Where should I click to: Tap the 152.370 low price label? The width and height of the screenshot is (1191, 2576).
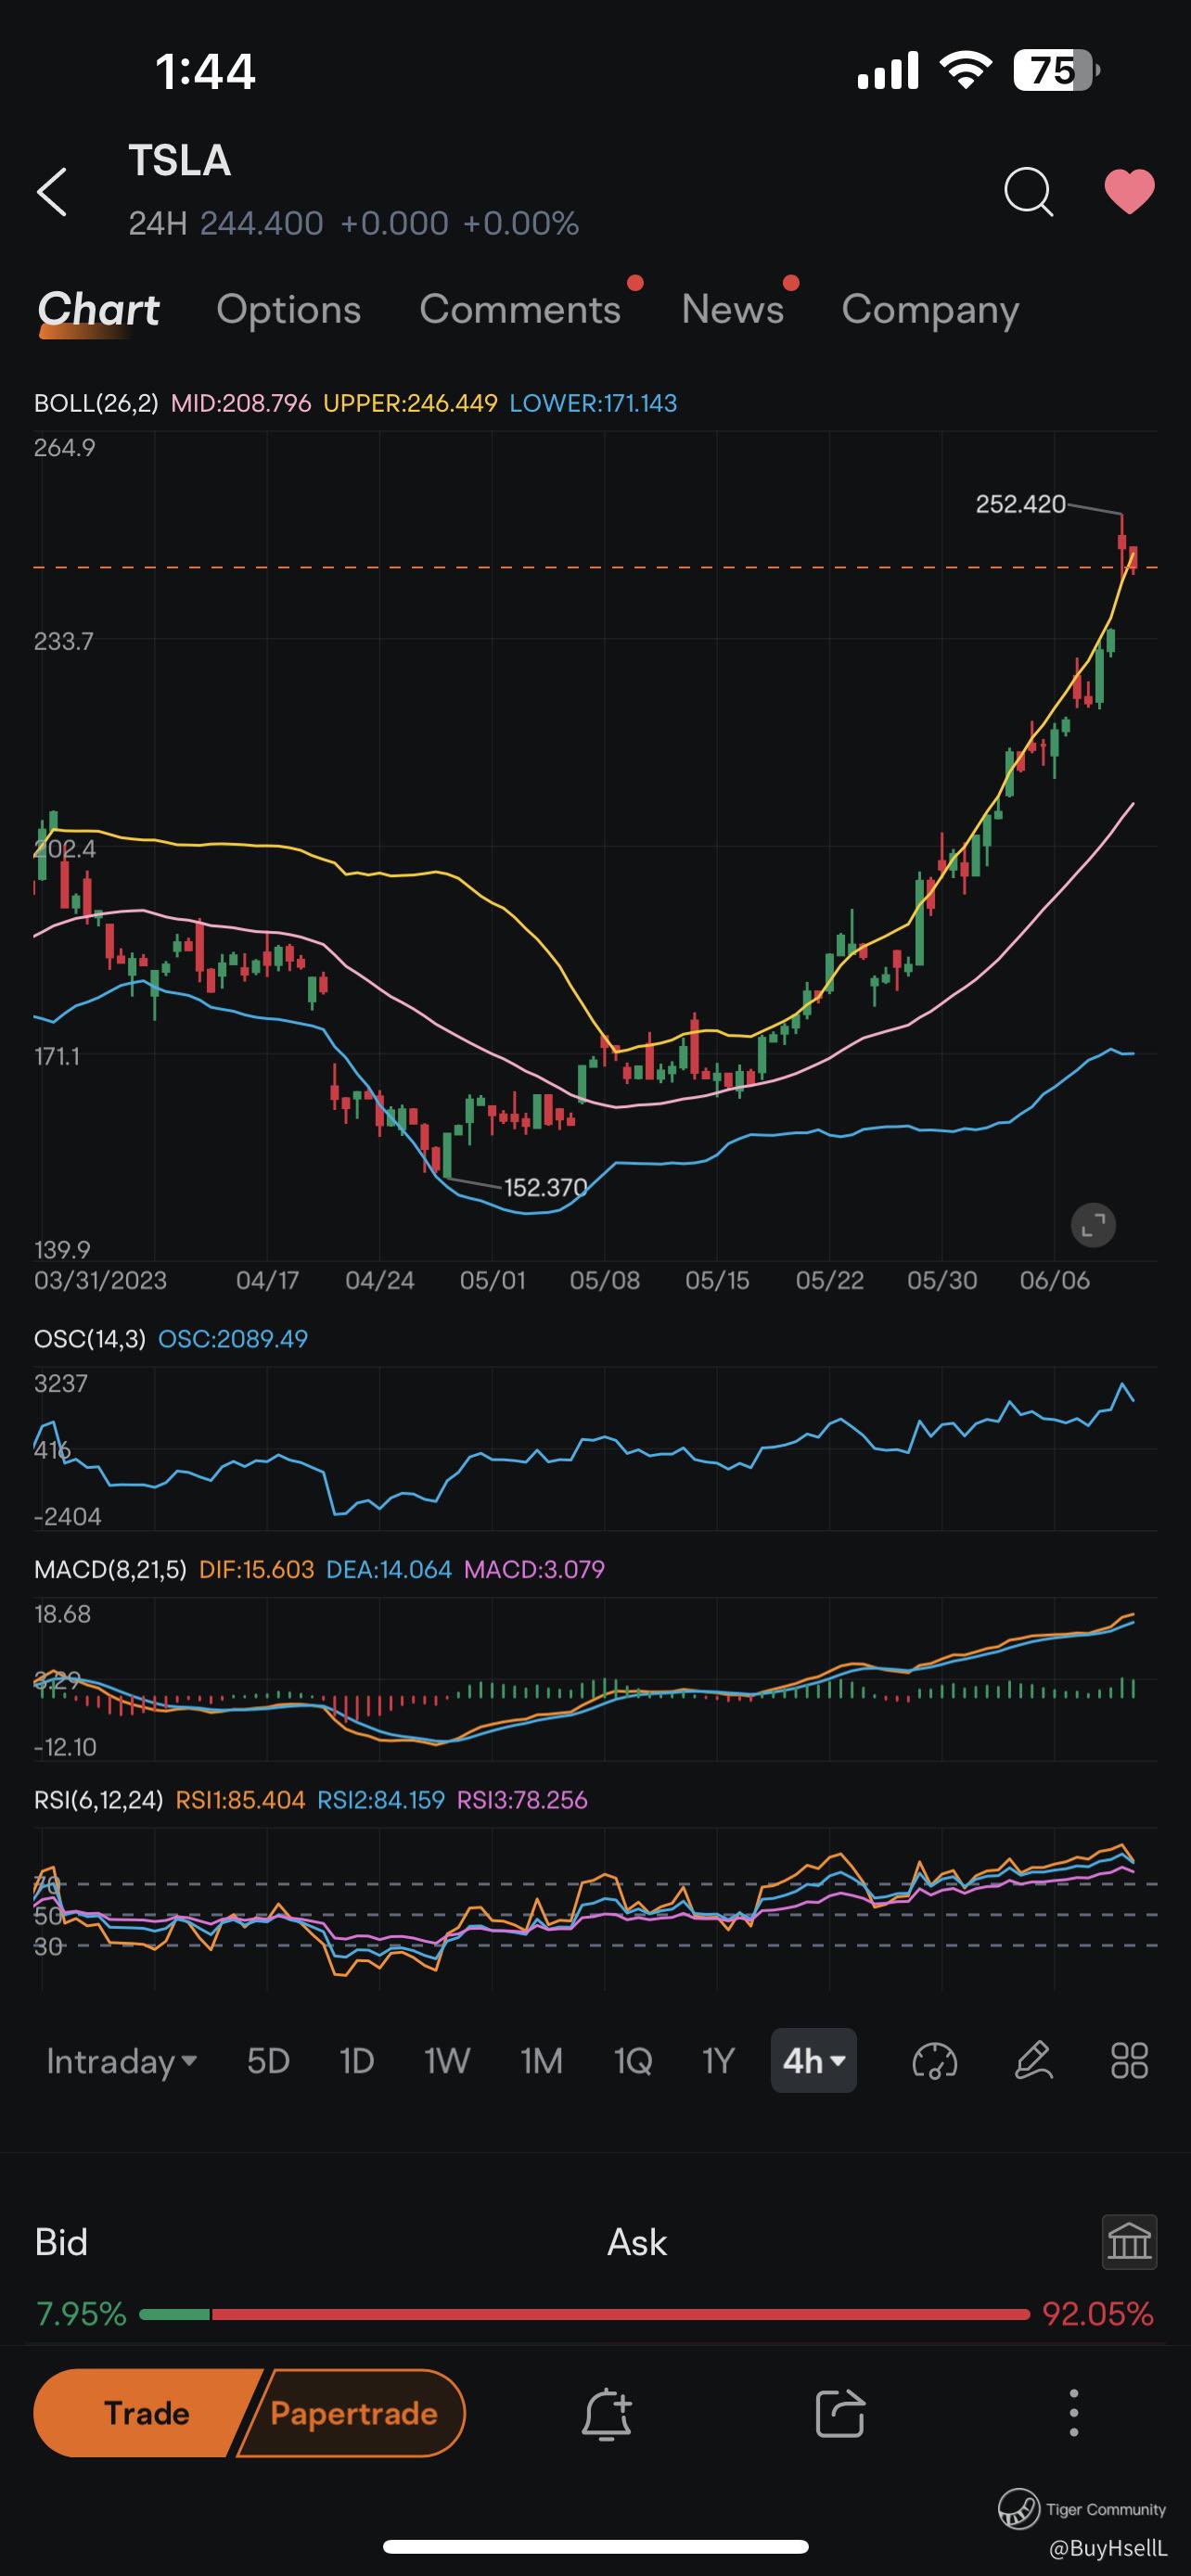tap(545, 1188)
